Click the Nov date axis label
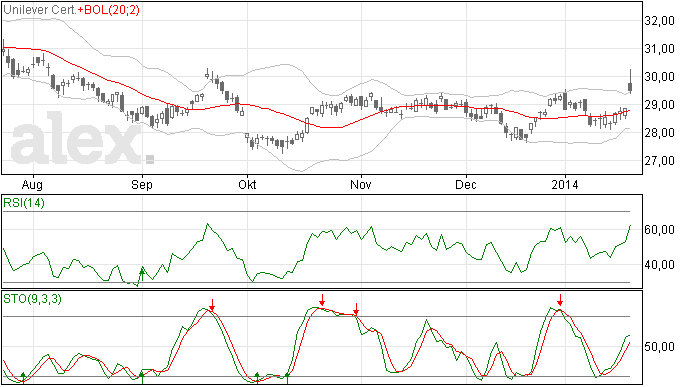Screen dimensions: 690x387 [x=361, y=184]
